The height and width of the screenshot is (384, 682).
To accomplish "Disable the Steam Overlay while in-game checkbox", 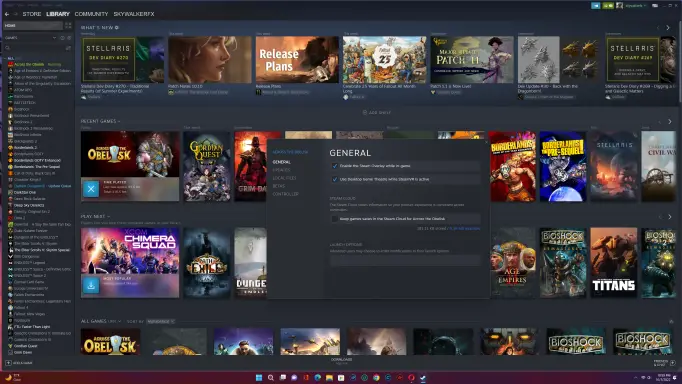I will (334, 166).
